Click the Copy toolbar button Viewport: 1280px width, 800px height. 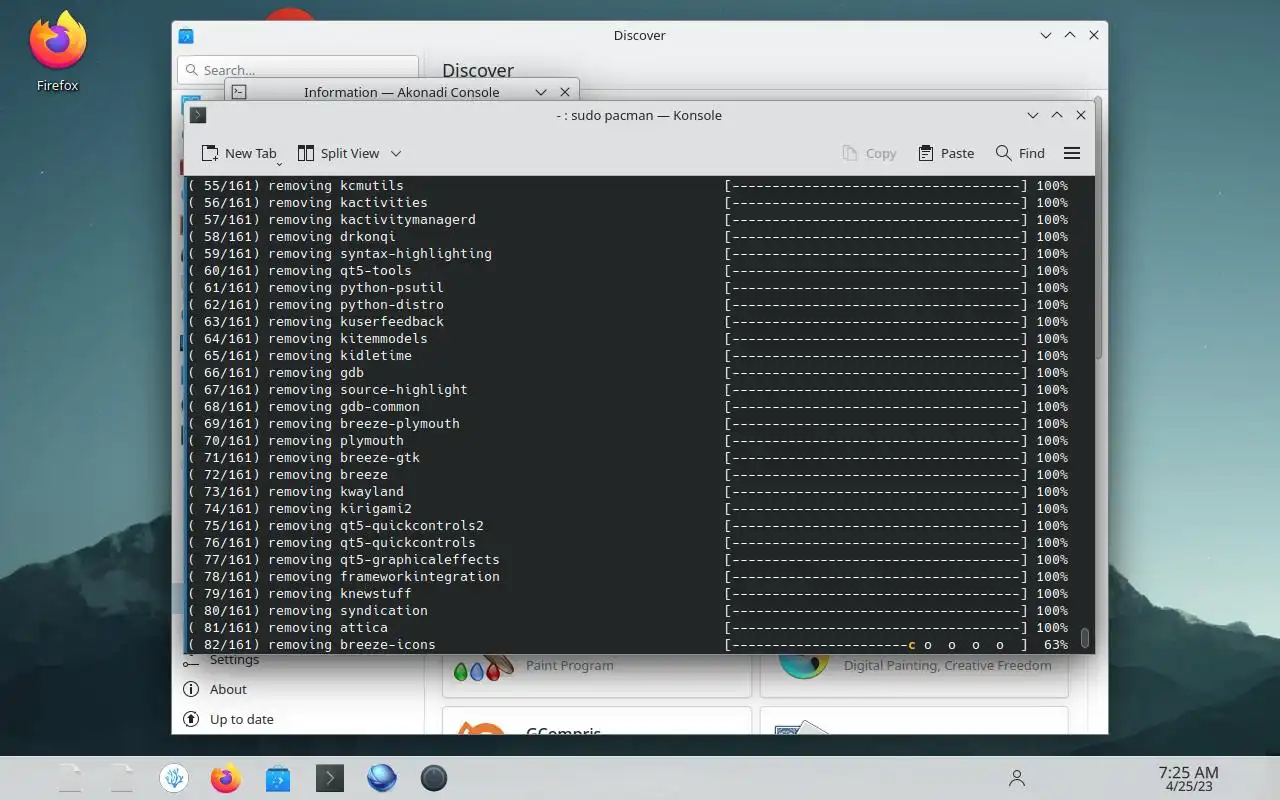point(869,153)
